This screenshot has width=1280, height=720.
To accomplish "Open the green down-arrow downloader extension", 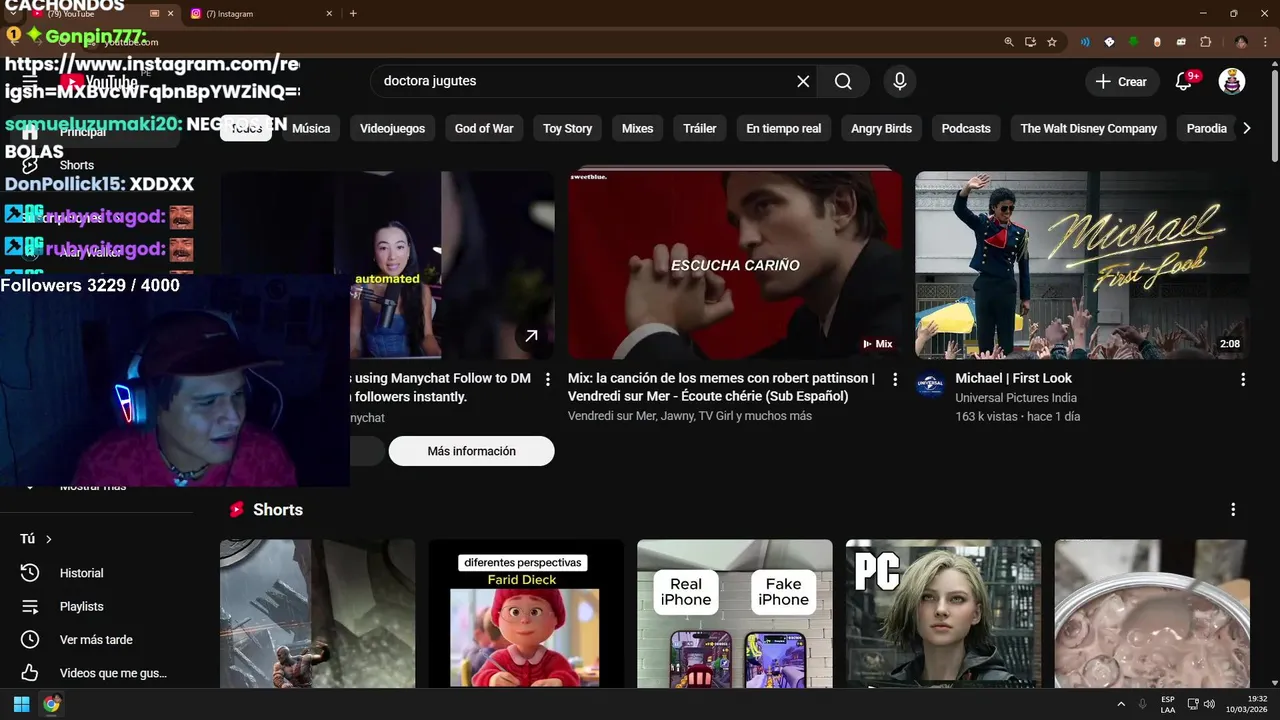I will [1133, 42].
